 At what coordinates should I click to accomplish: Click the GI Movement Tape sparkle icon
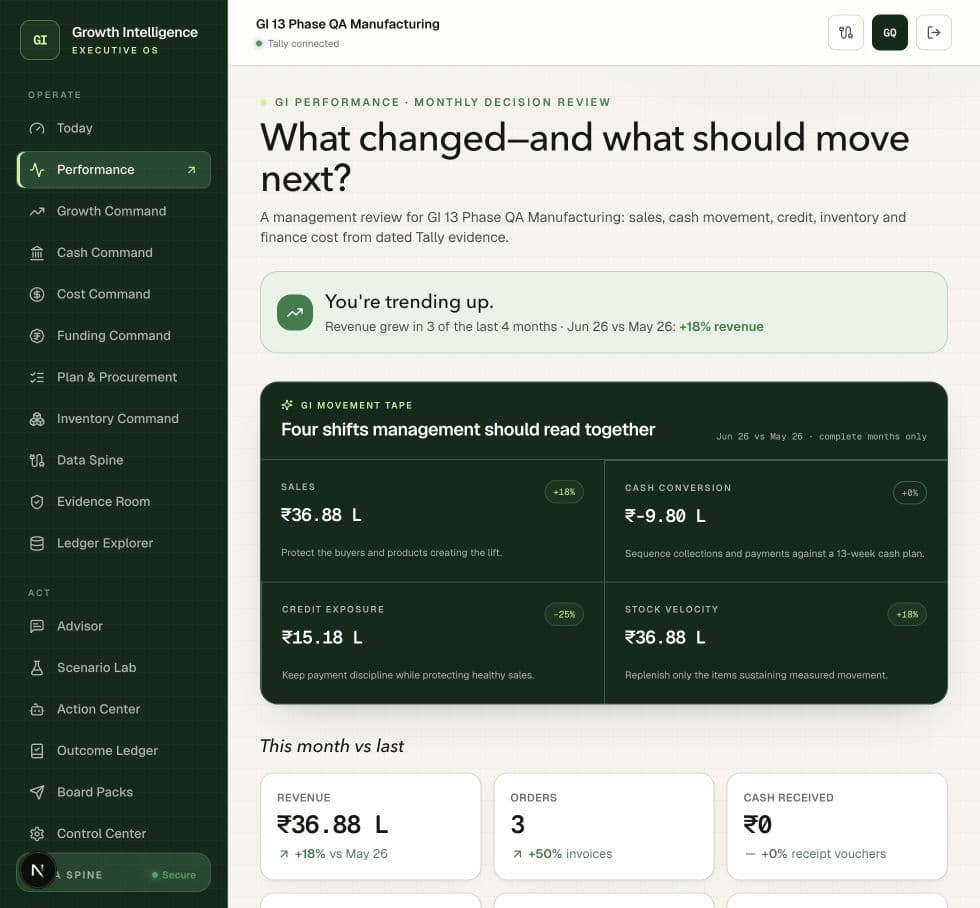click(287, 405)
